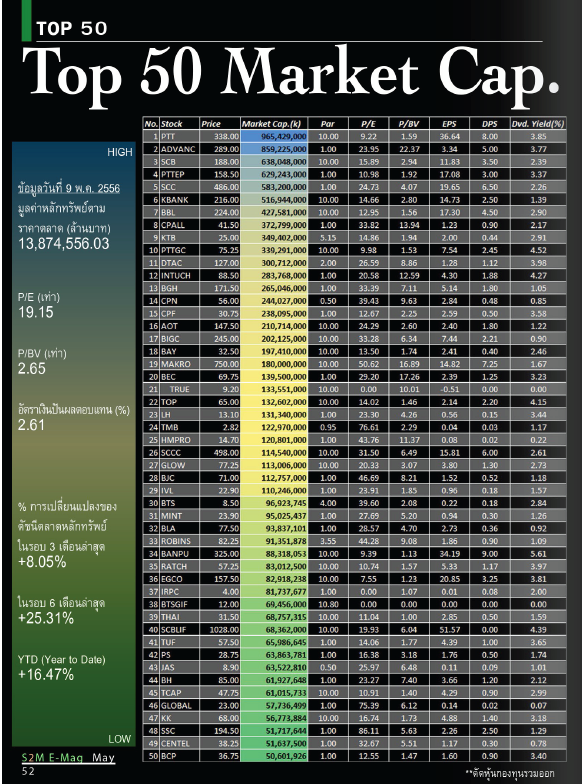The height and width of the screenshot is (784, 582).
Task: Click the 'DPS' column header
Action: point(490,124)
